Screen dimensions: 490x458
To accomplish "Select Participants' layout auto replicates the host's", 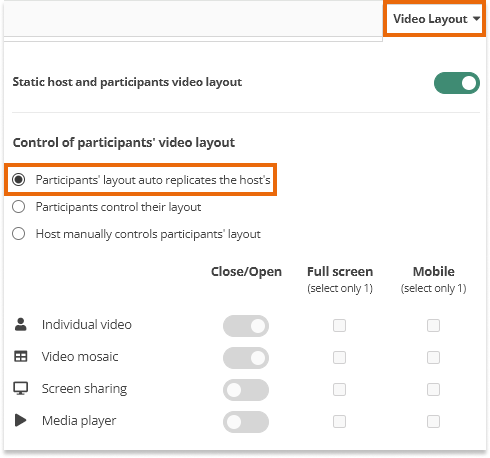I will coord(19,180).
